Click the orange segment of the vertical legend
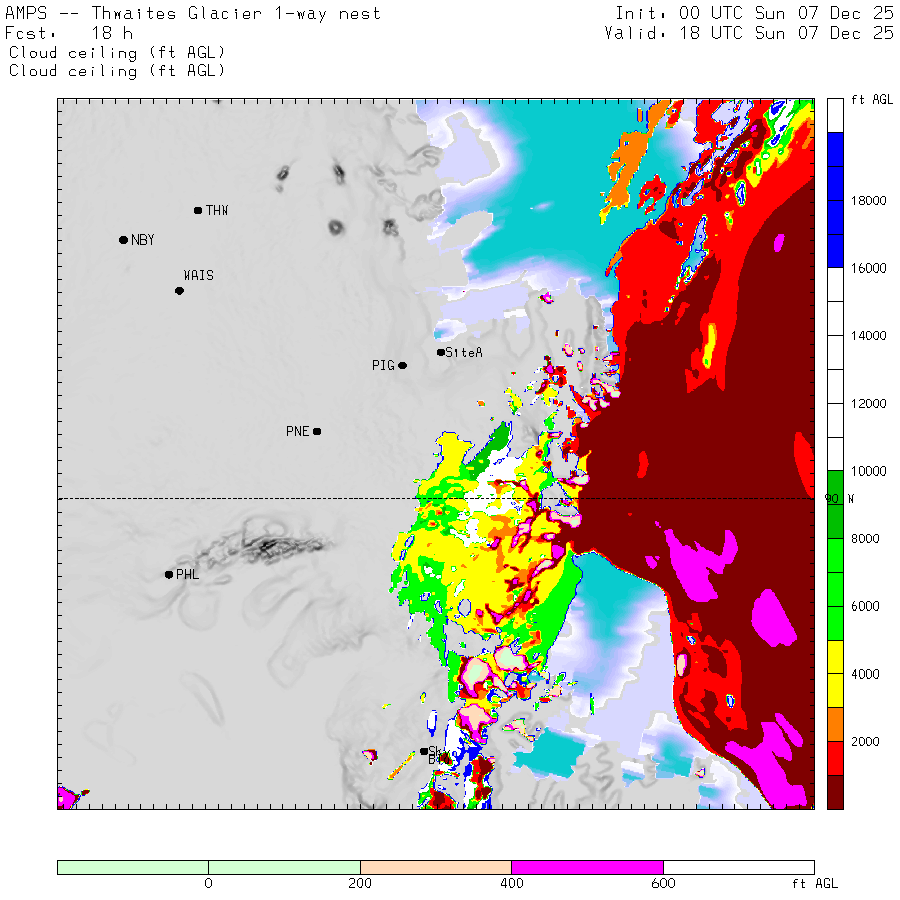 (x=835, y=724)
